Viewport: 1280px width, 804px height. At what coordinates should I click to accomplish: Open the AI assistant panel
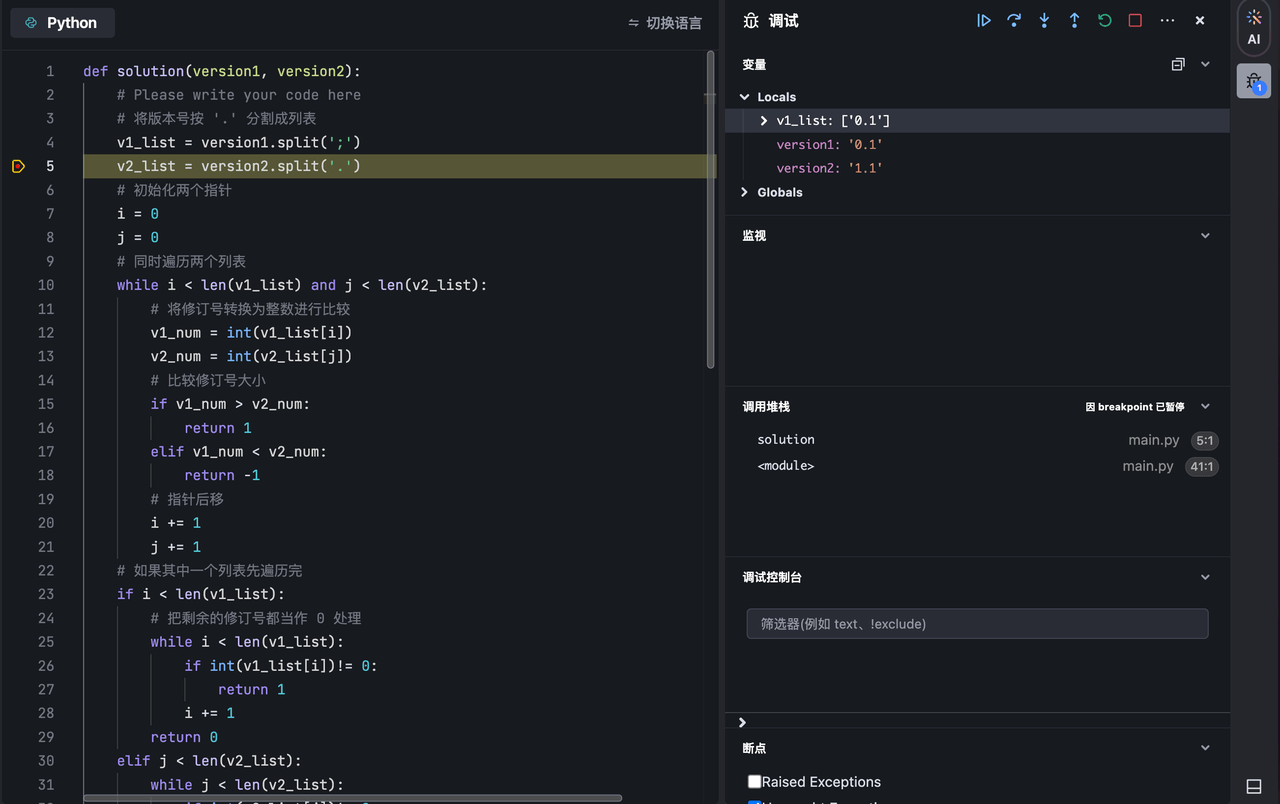click(1254, 27)
